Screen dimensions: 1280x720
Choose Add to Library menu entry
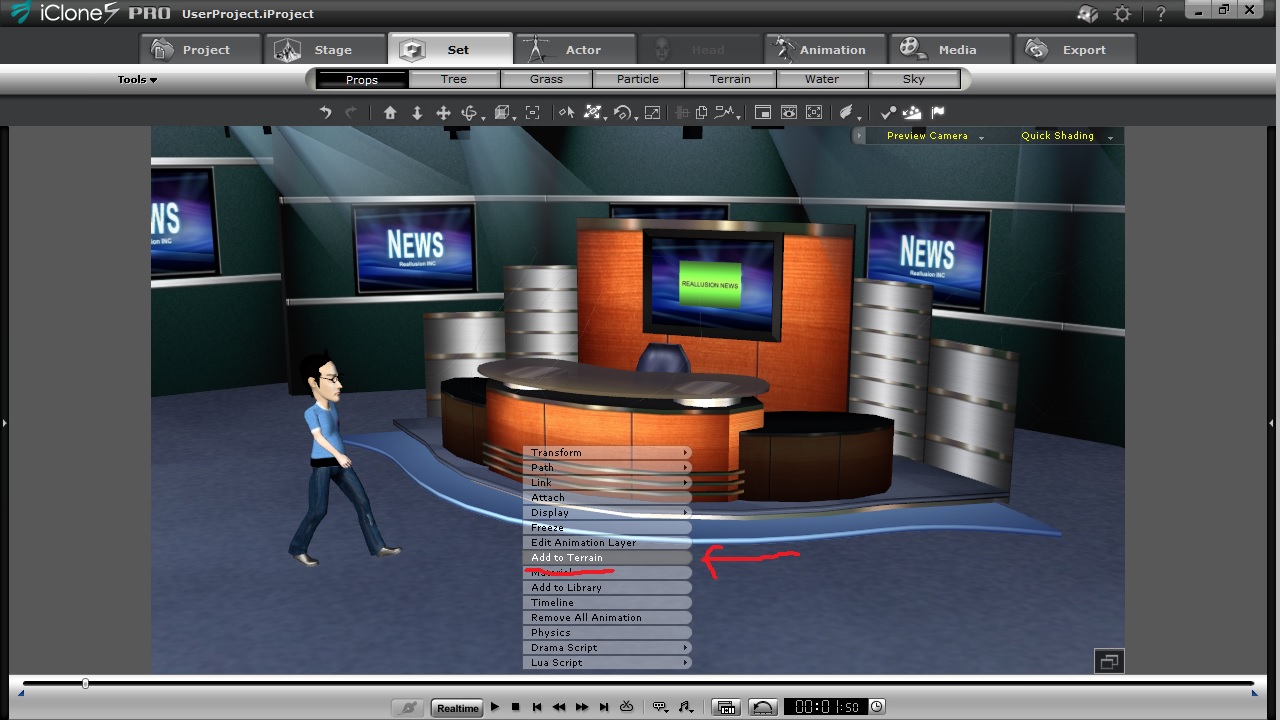click(x=607, y=588)
